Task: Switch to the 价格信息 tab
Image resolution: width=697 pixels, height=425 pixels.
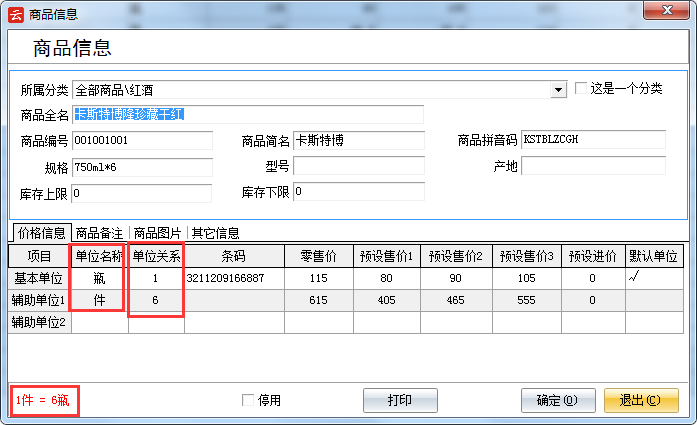Action: coord(42,233)
